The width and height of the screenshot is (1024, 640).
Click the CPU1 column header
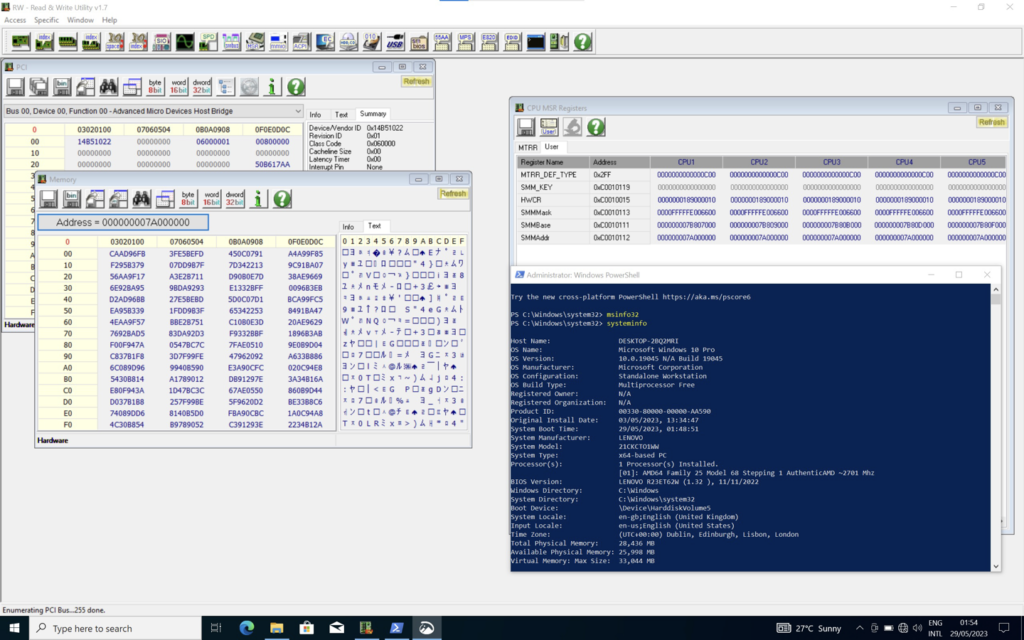pos(686,162)
